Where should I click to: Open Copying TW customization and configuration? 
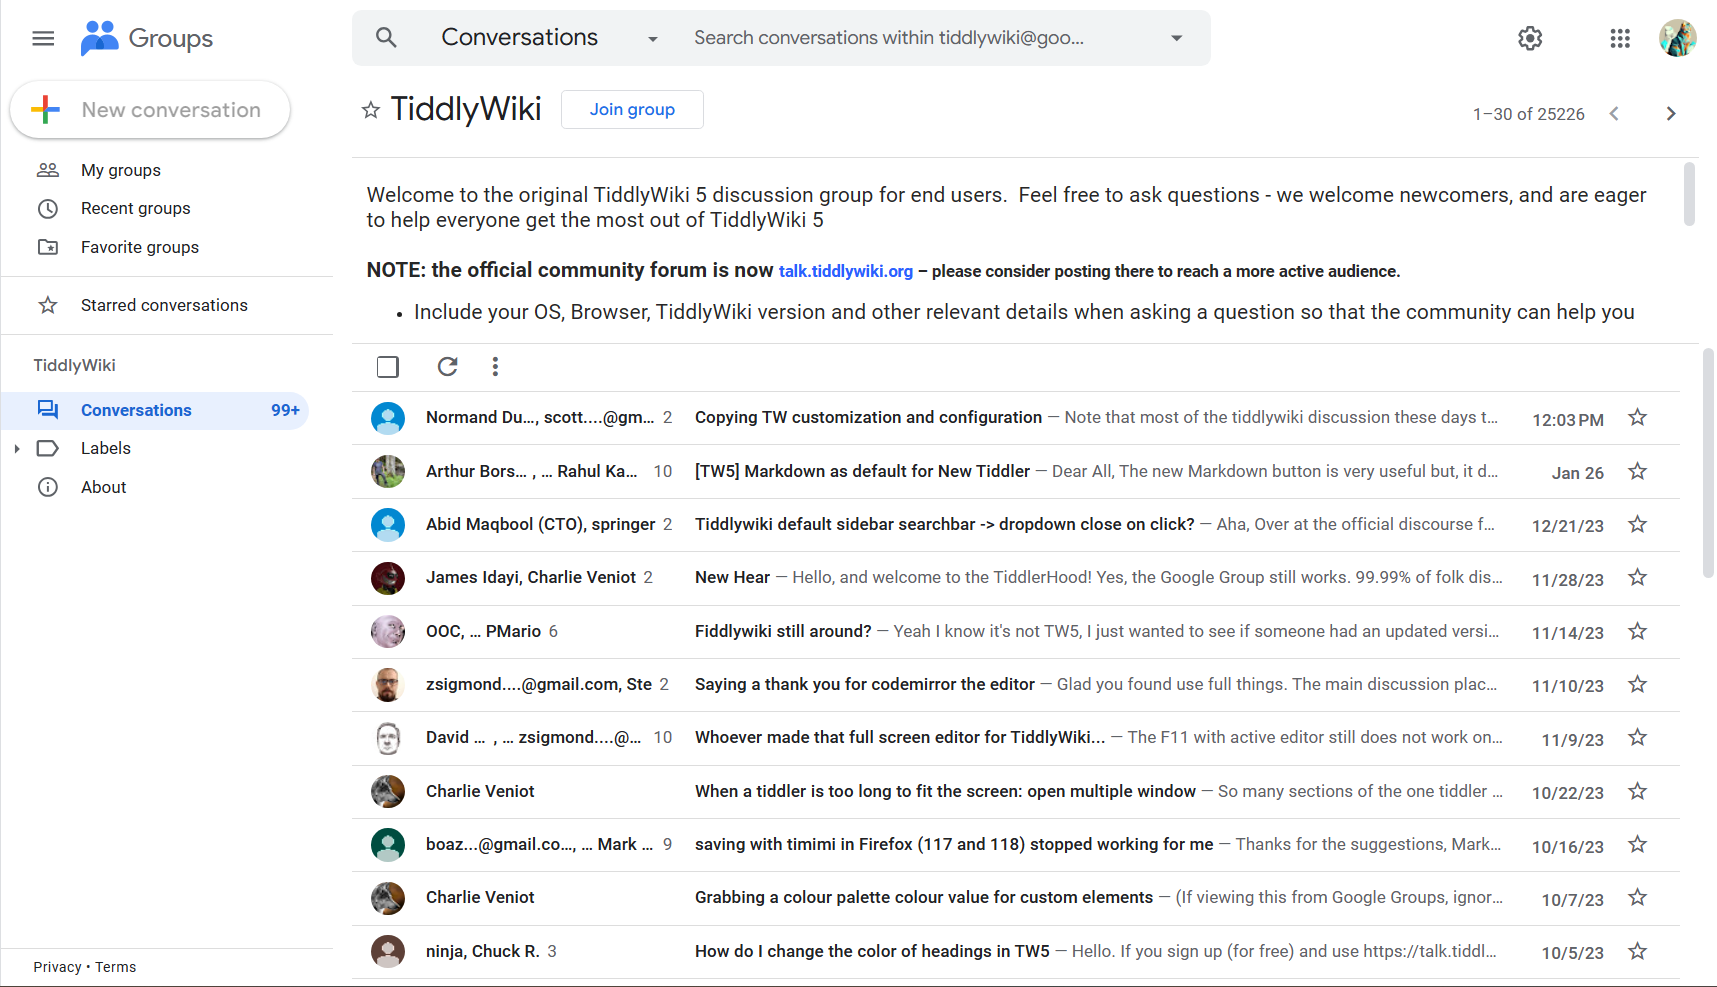[x=868, y=417]
